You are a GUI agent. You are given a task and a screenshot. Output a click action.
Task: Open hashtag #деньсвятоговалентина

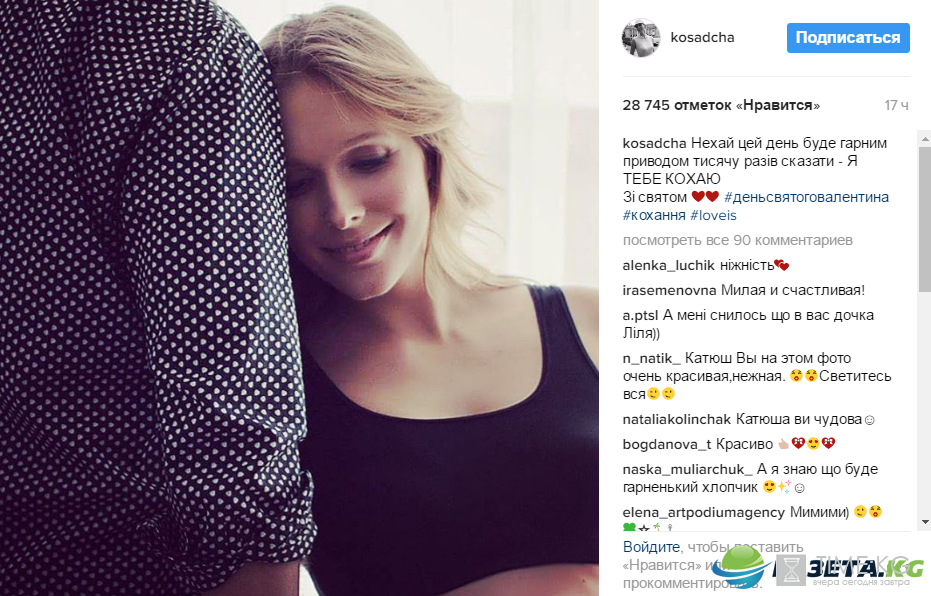(806, 197)
